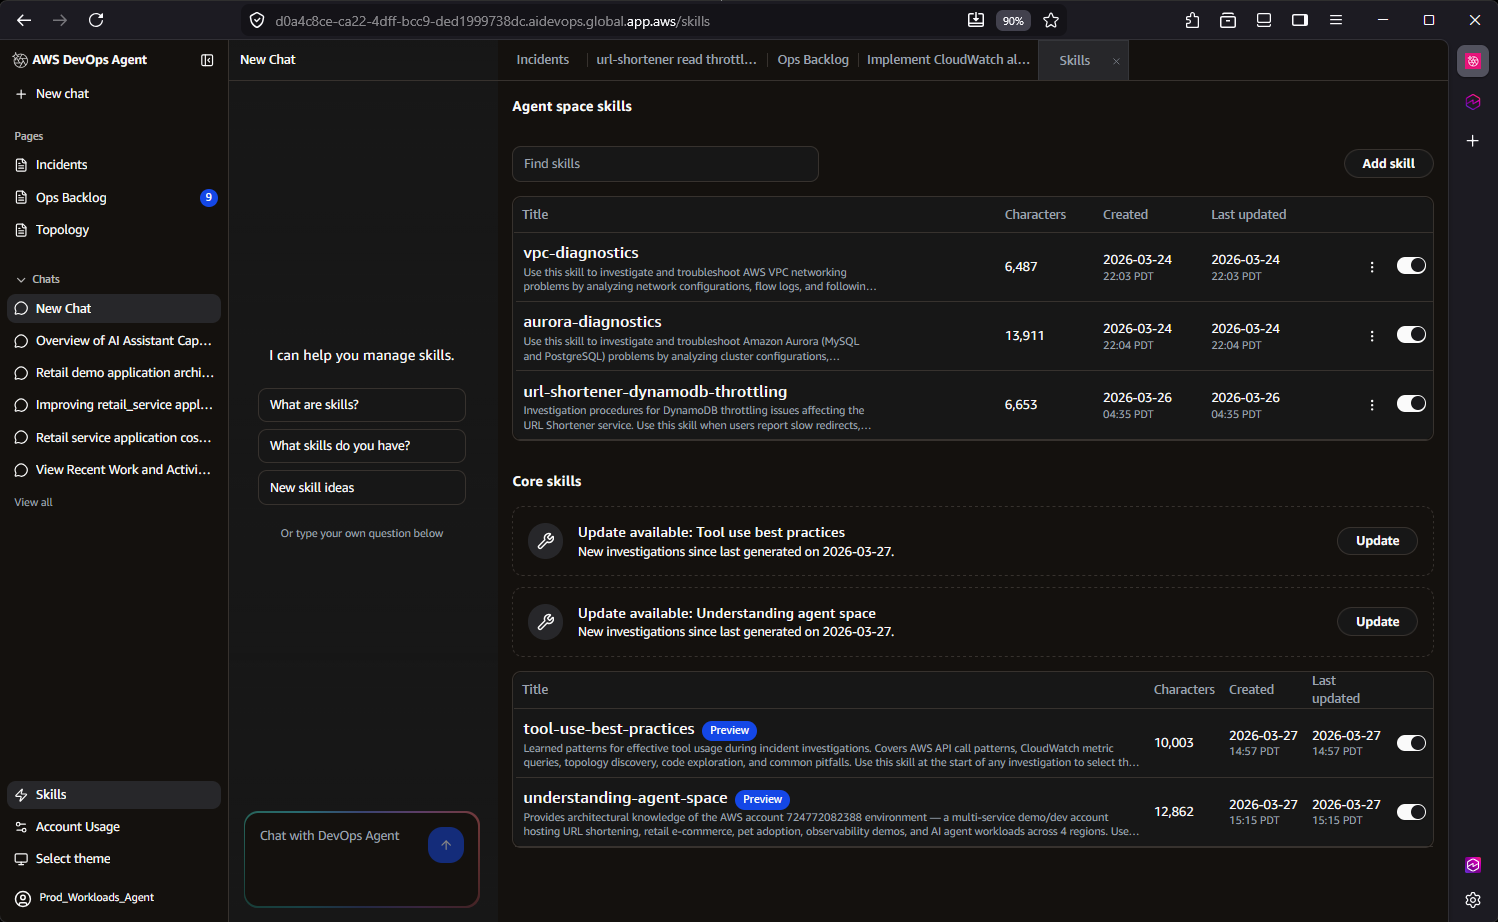
Task: Open the Incidents tab at the top
Action: [543, 59]
